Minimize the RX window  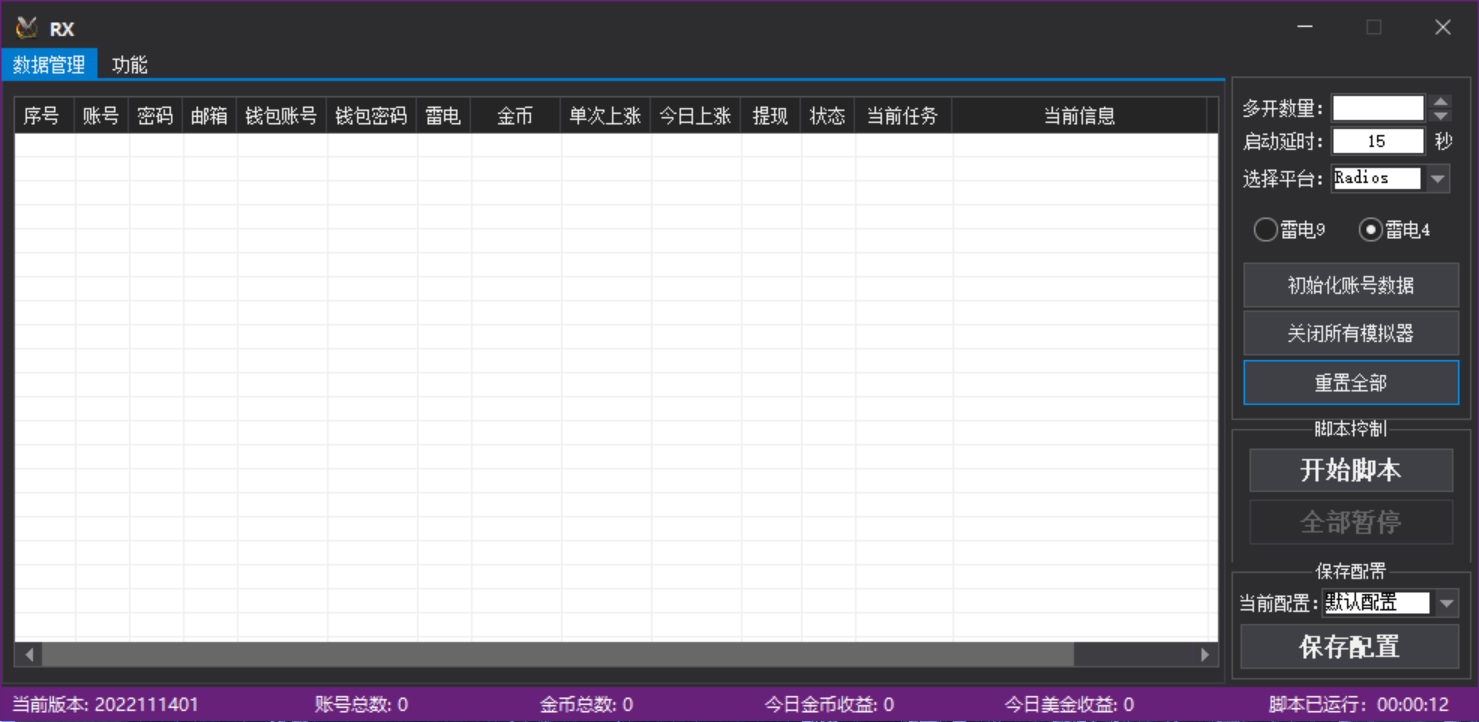click(1305, 28)
